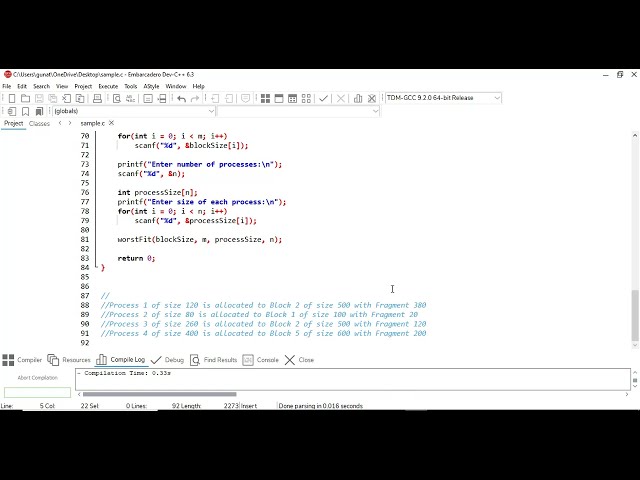
Task: Click the compile log horizontal scrollbar thumb
Action: tap(160, 394)
